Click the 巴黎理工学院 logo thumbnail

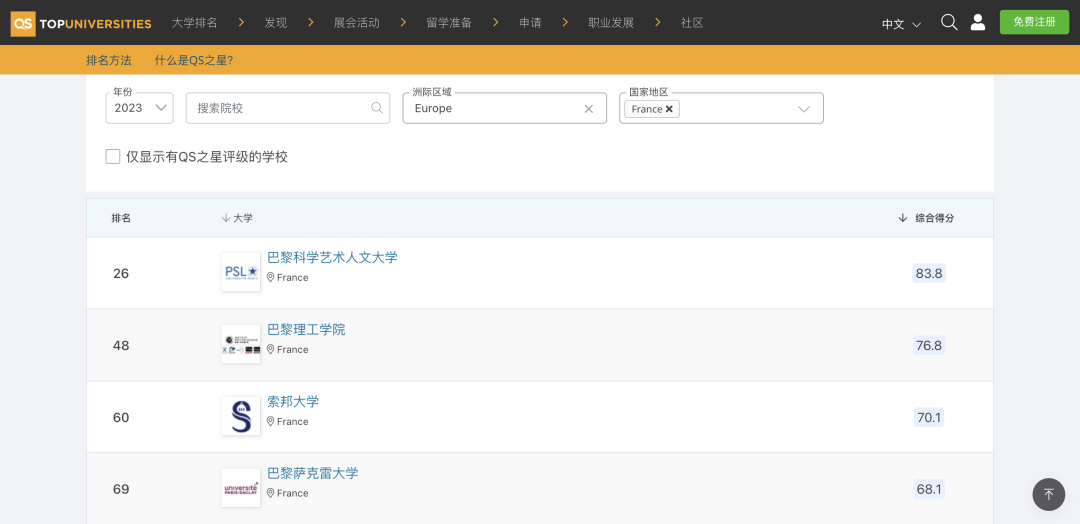[x=241, y=344]
